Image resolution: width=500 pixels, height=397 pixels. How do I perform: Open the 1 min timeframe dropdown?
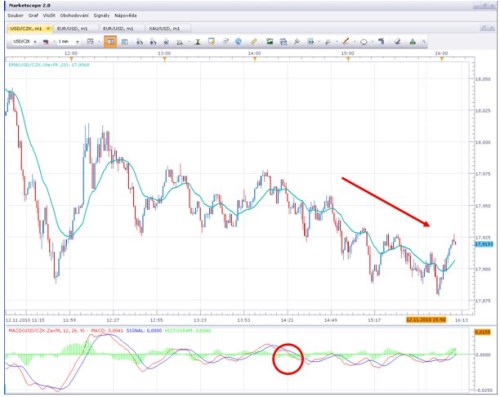coord(77,42)
